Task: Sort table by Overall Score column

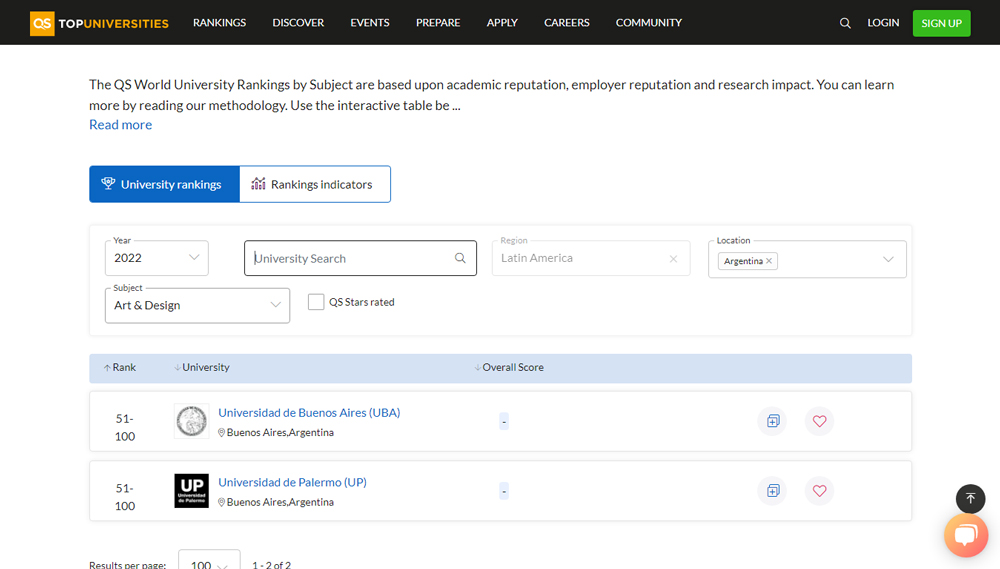Action: point(509,367)
